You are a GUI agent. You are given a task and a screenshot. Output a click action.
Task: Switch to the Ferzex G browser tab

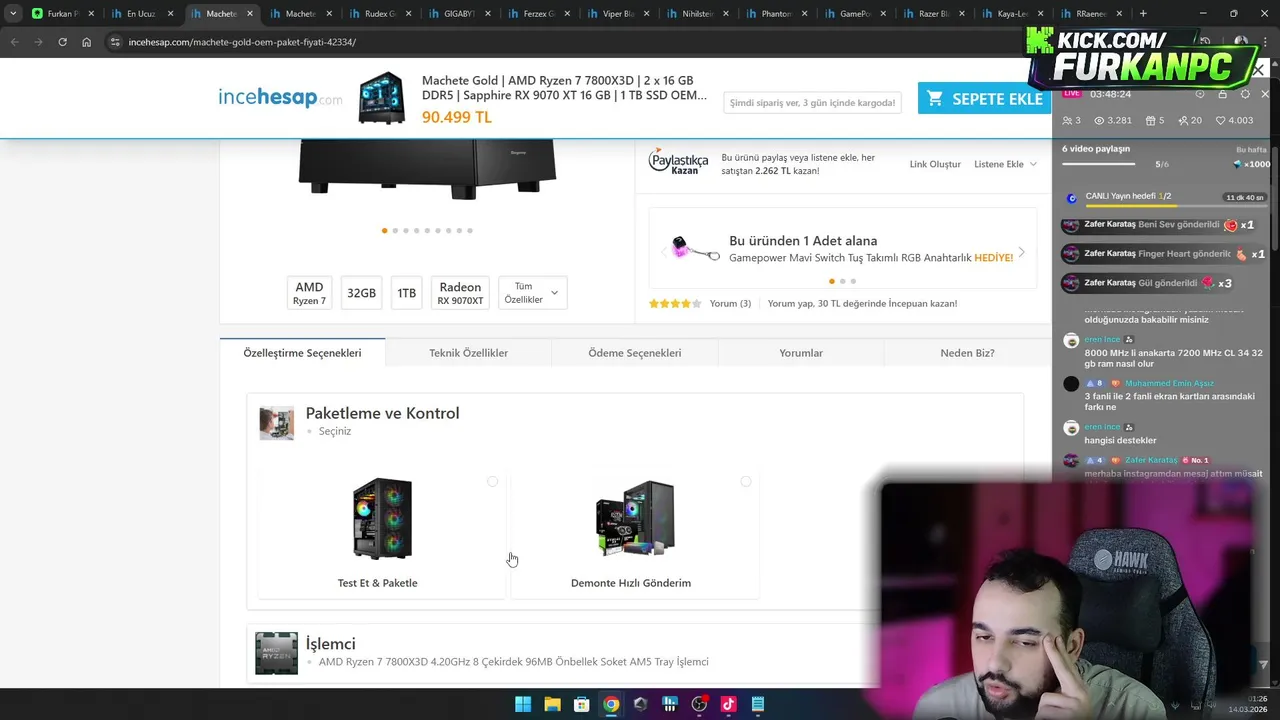(x=539, y=14)
